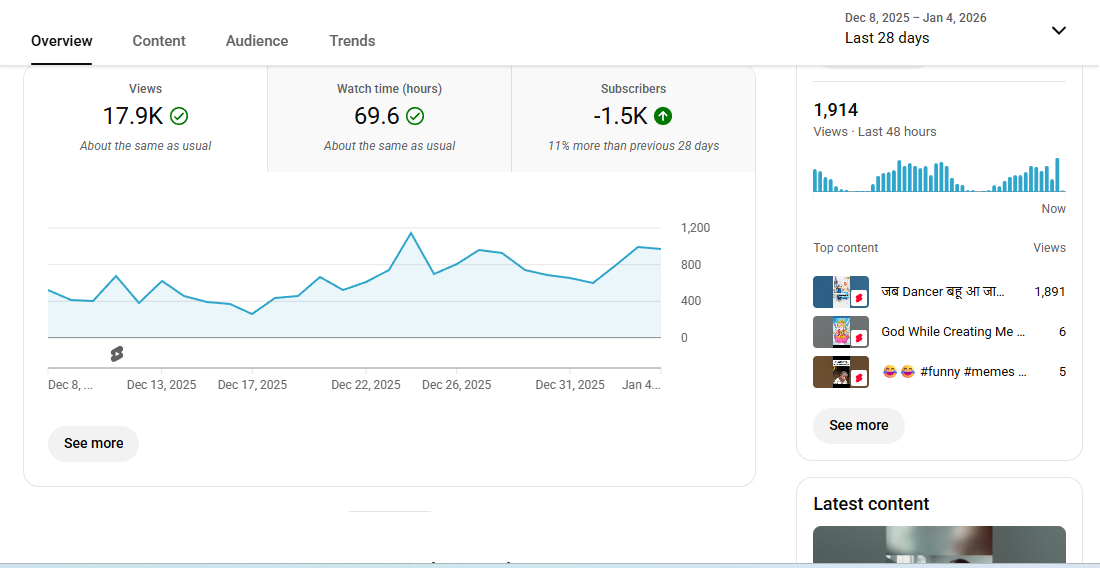Click Shorts badge on God While Creating thumbnail
The image size is (1100, 568).
(x=858, y=338)
